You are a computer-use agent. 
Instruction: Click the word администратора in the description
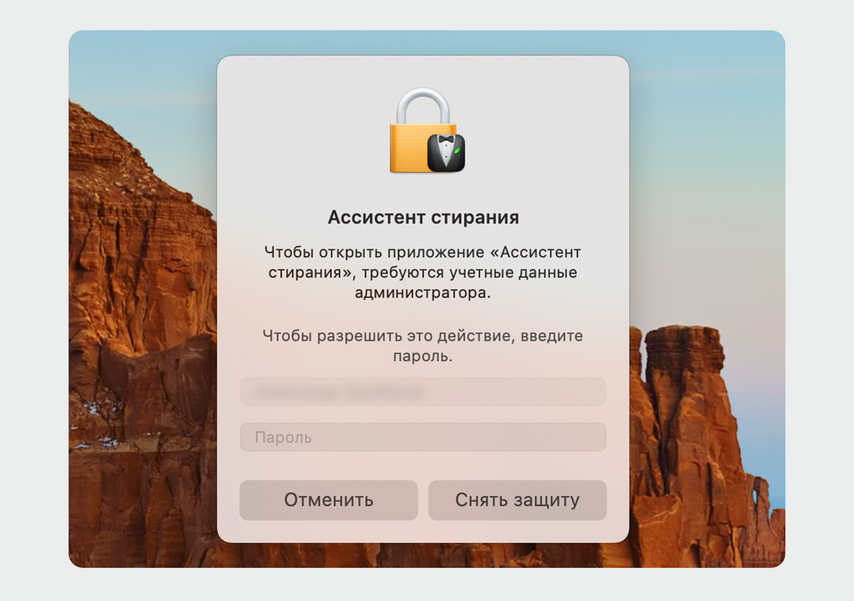click(x=423, y=293)
